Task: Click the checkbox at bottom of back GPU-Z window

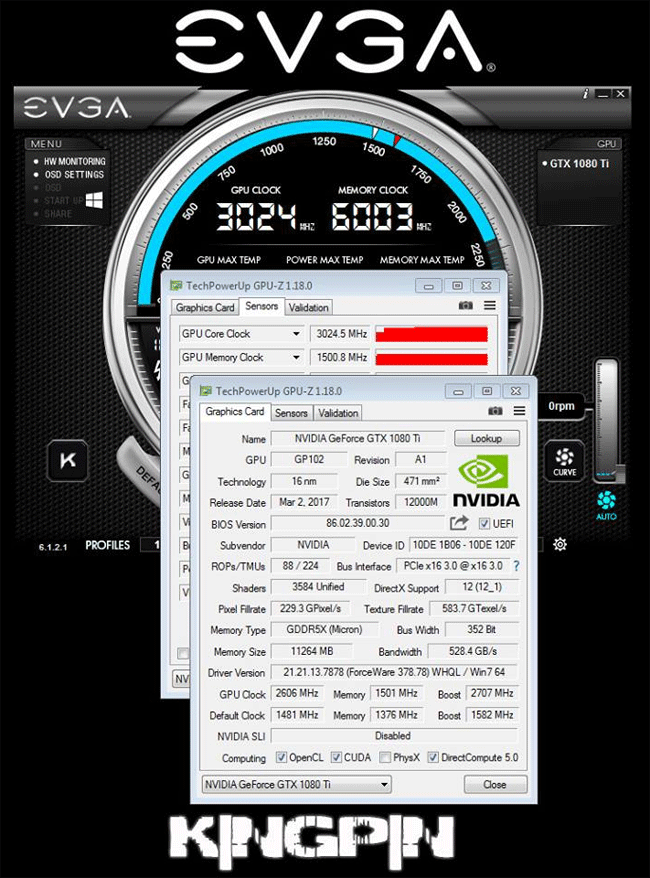Action: pos(183,653)
